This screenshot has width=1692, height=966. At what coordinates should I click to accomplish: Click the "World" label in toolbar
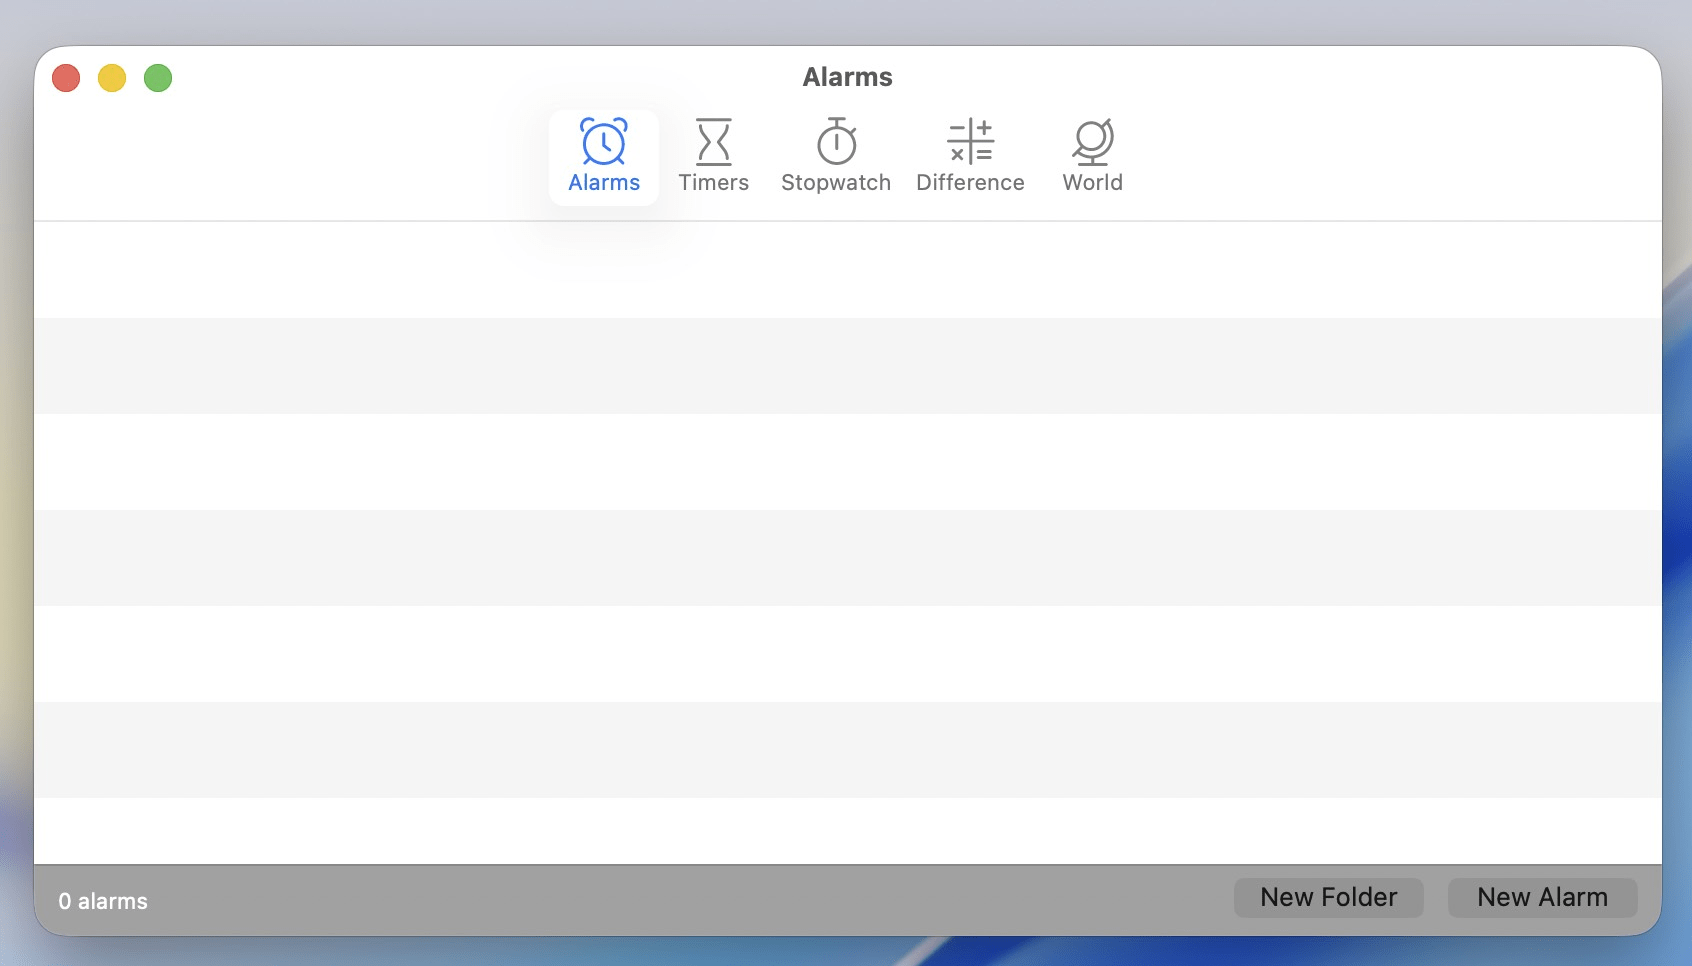click(x=1092, y=183)
